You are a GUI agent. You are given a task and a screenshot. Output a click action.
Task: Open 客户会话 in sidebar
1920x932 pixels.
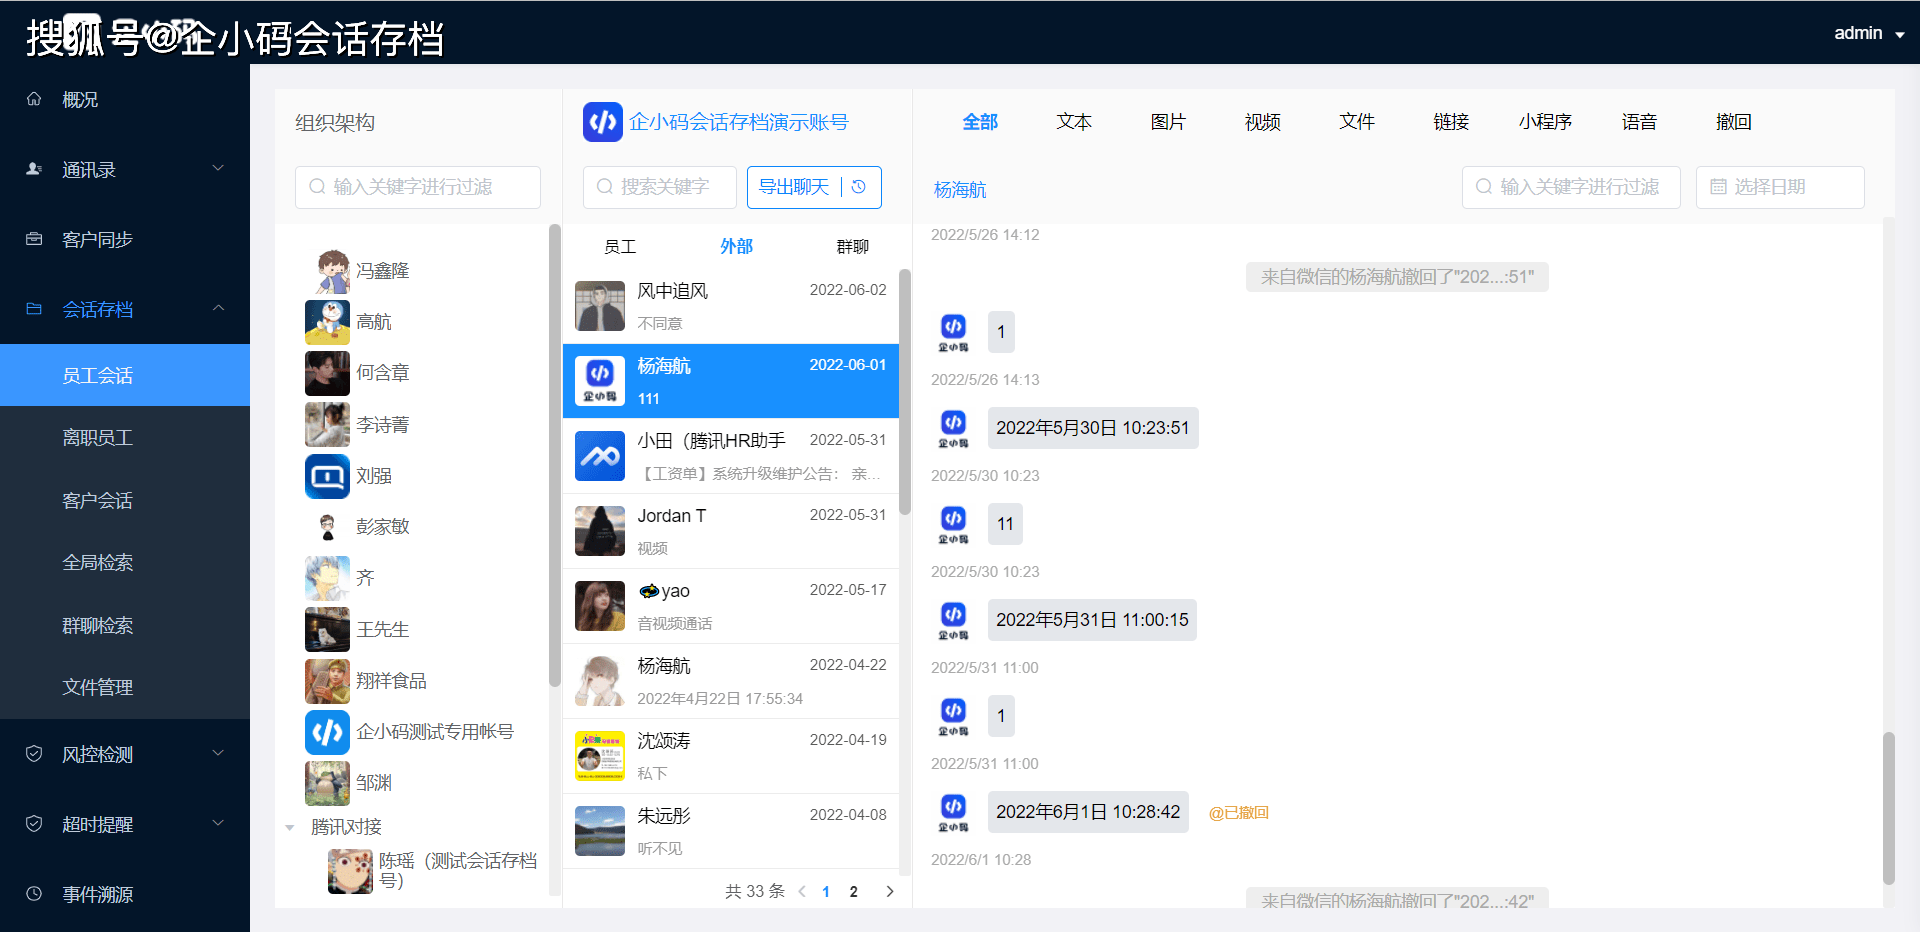(125, 500)
